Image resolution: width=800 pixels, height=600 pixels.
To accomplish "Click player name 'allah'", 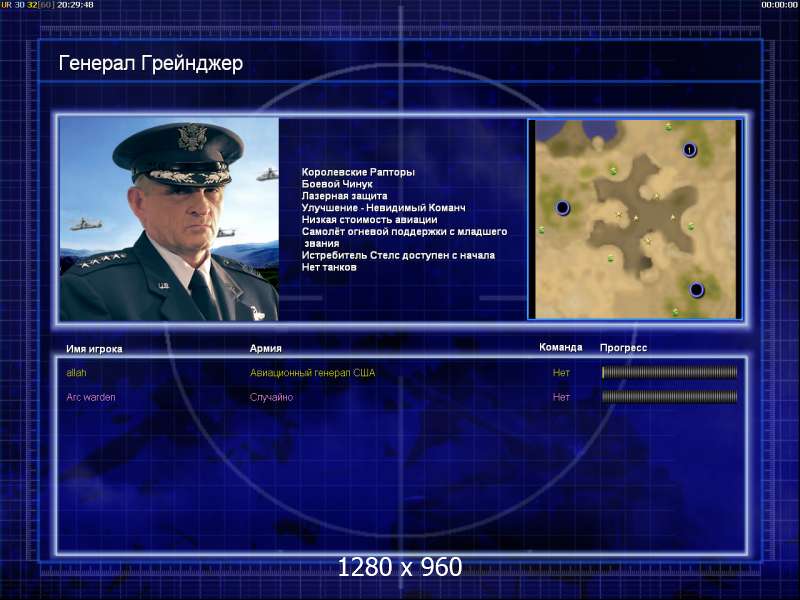I will (76, 373).
